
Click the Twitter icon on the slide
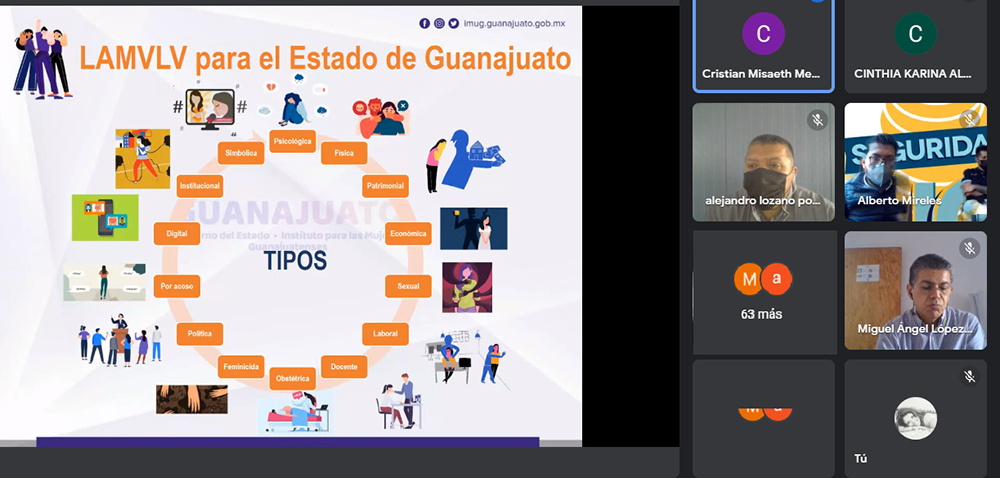pyautogui.click(x=453, y=23)
